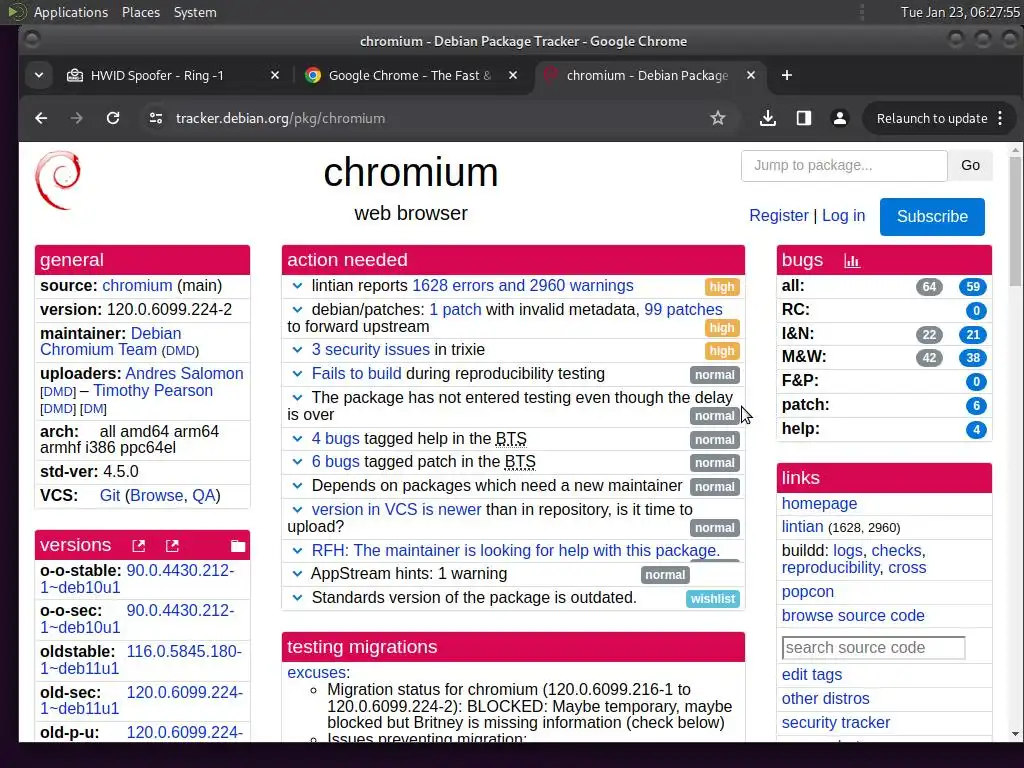Open the Git VCS link
The height and width of the screenshot is (768, 1024).
[110, 496]
